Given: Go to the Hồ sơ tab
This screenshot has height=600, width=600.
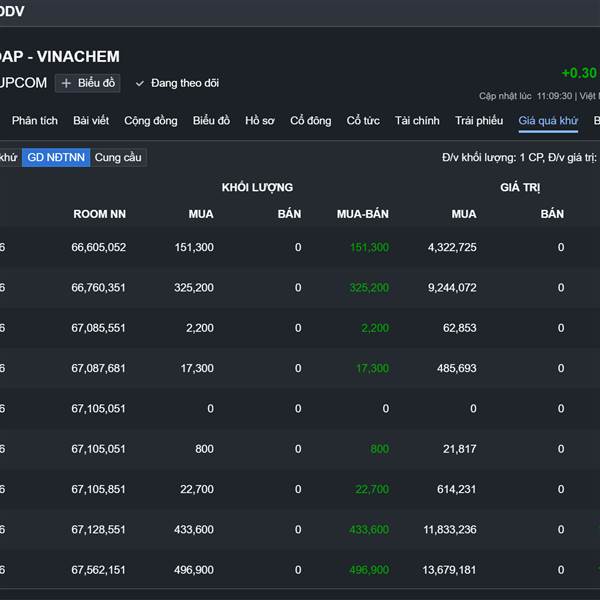Looking at the screenshot, I should (x=260, y=121).
